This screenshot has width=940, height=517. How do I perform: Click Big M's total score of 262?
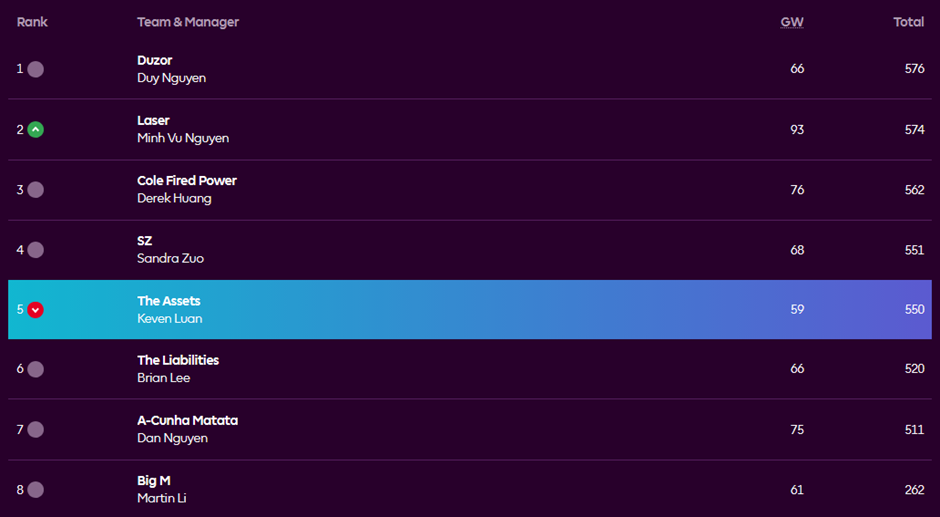[914, 490]
